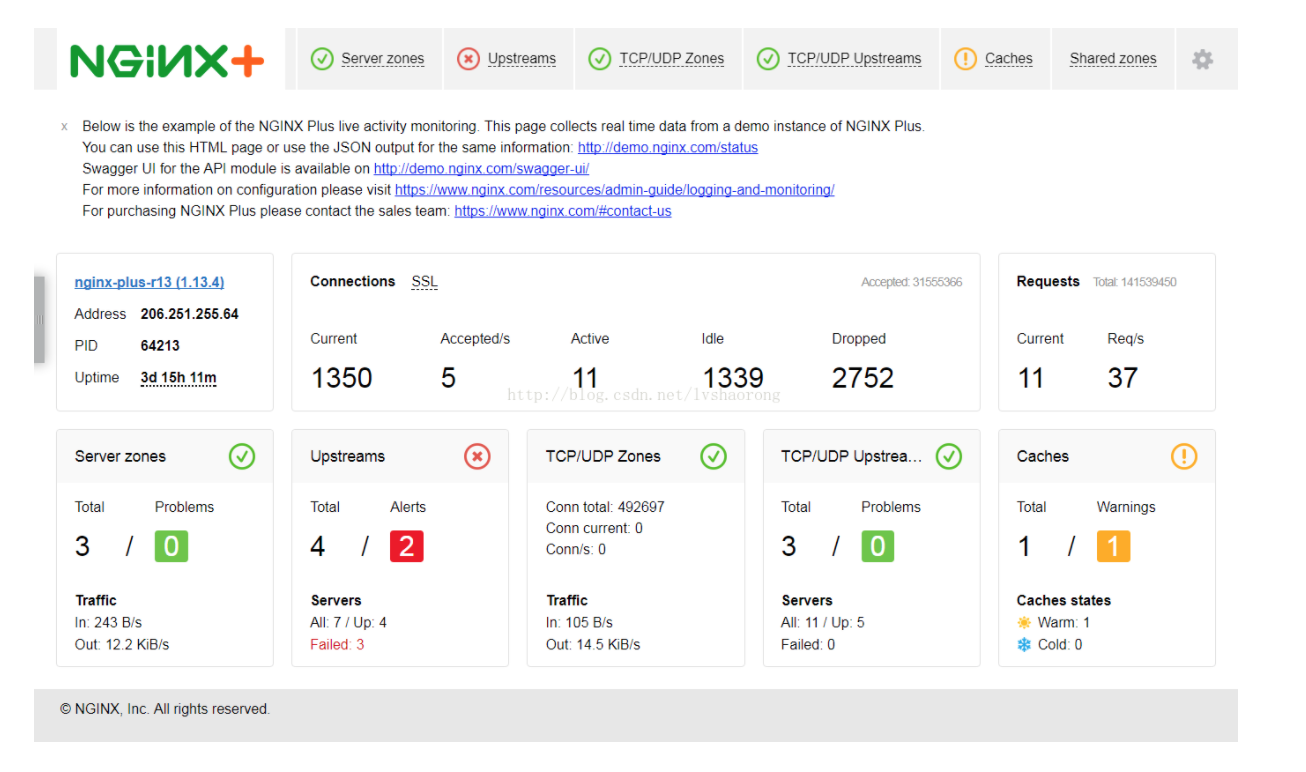Click red X icon on Upstreams card
The height and width of the screenshot is (772, 1306).
477,457
